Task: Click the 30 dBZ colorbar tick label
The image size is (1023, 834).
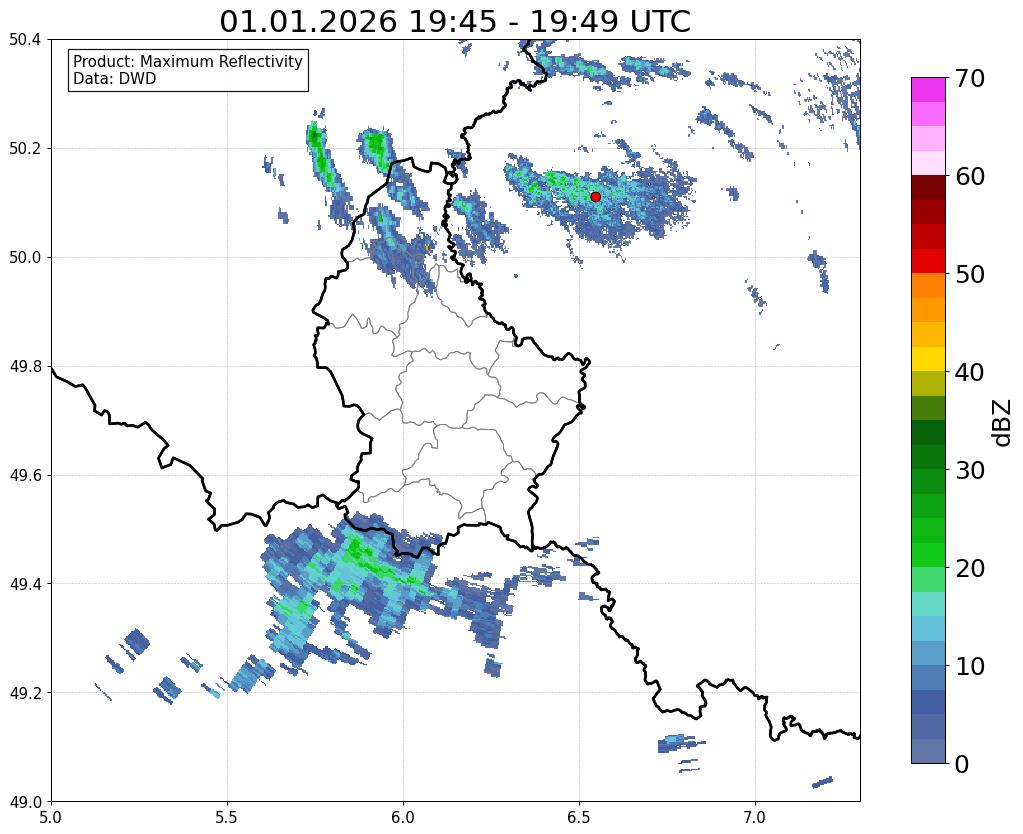Action: [969, 470]
